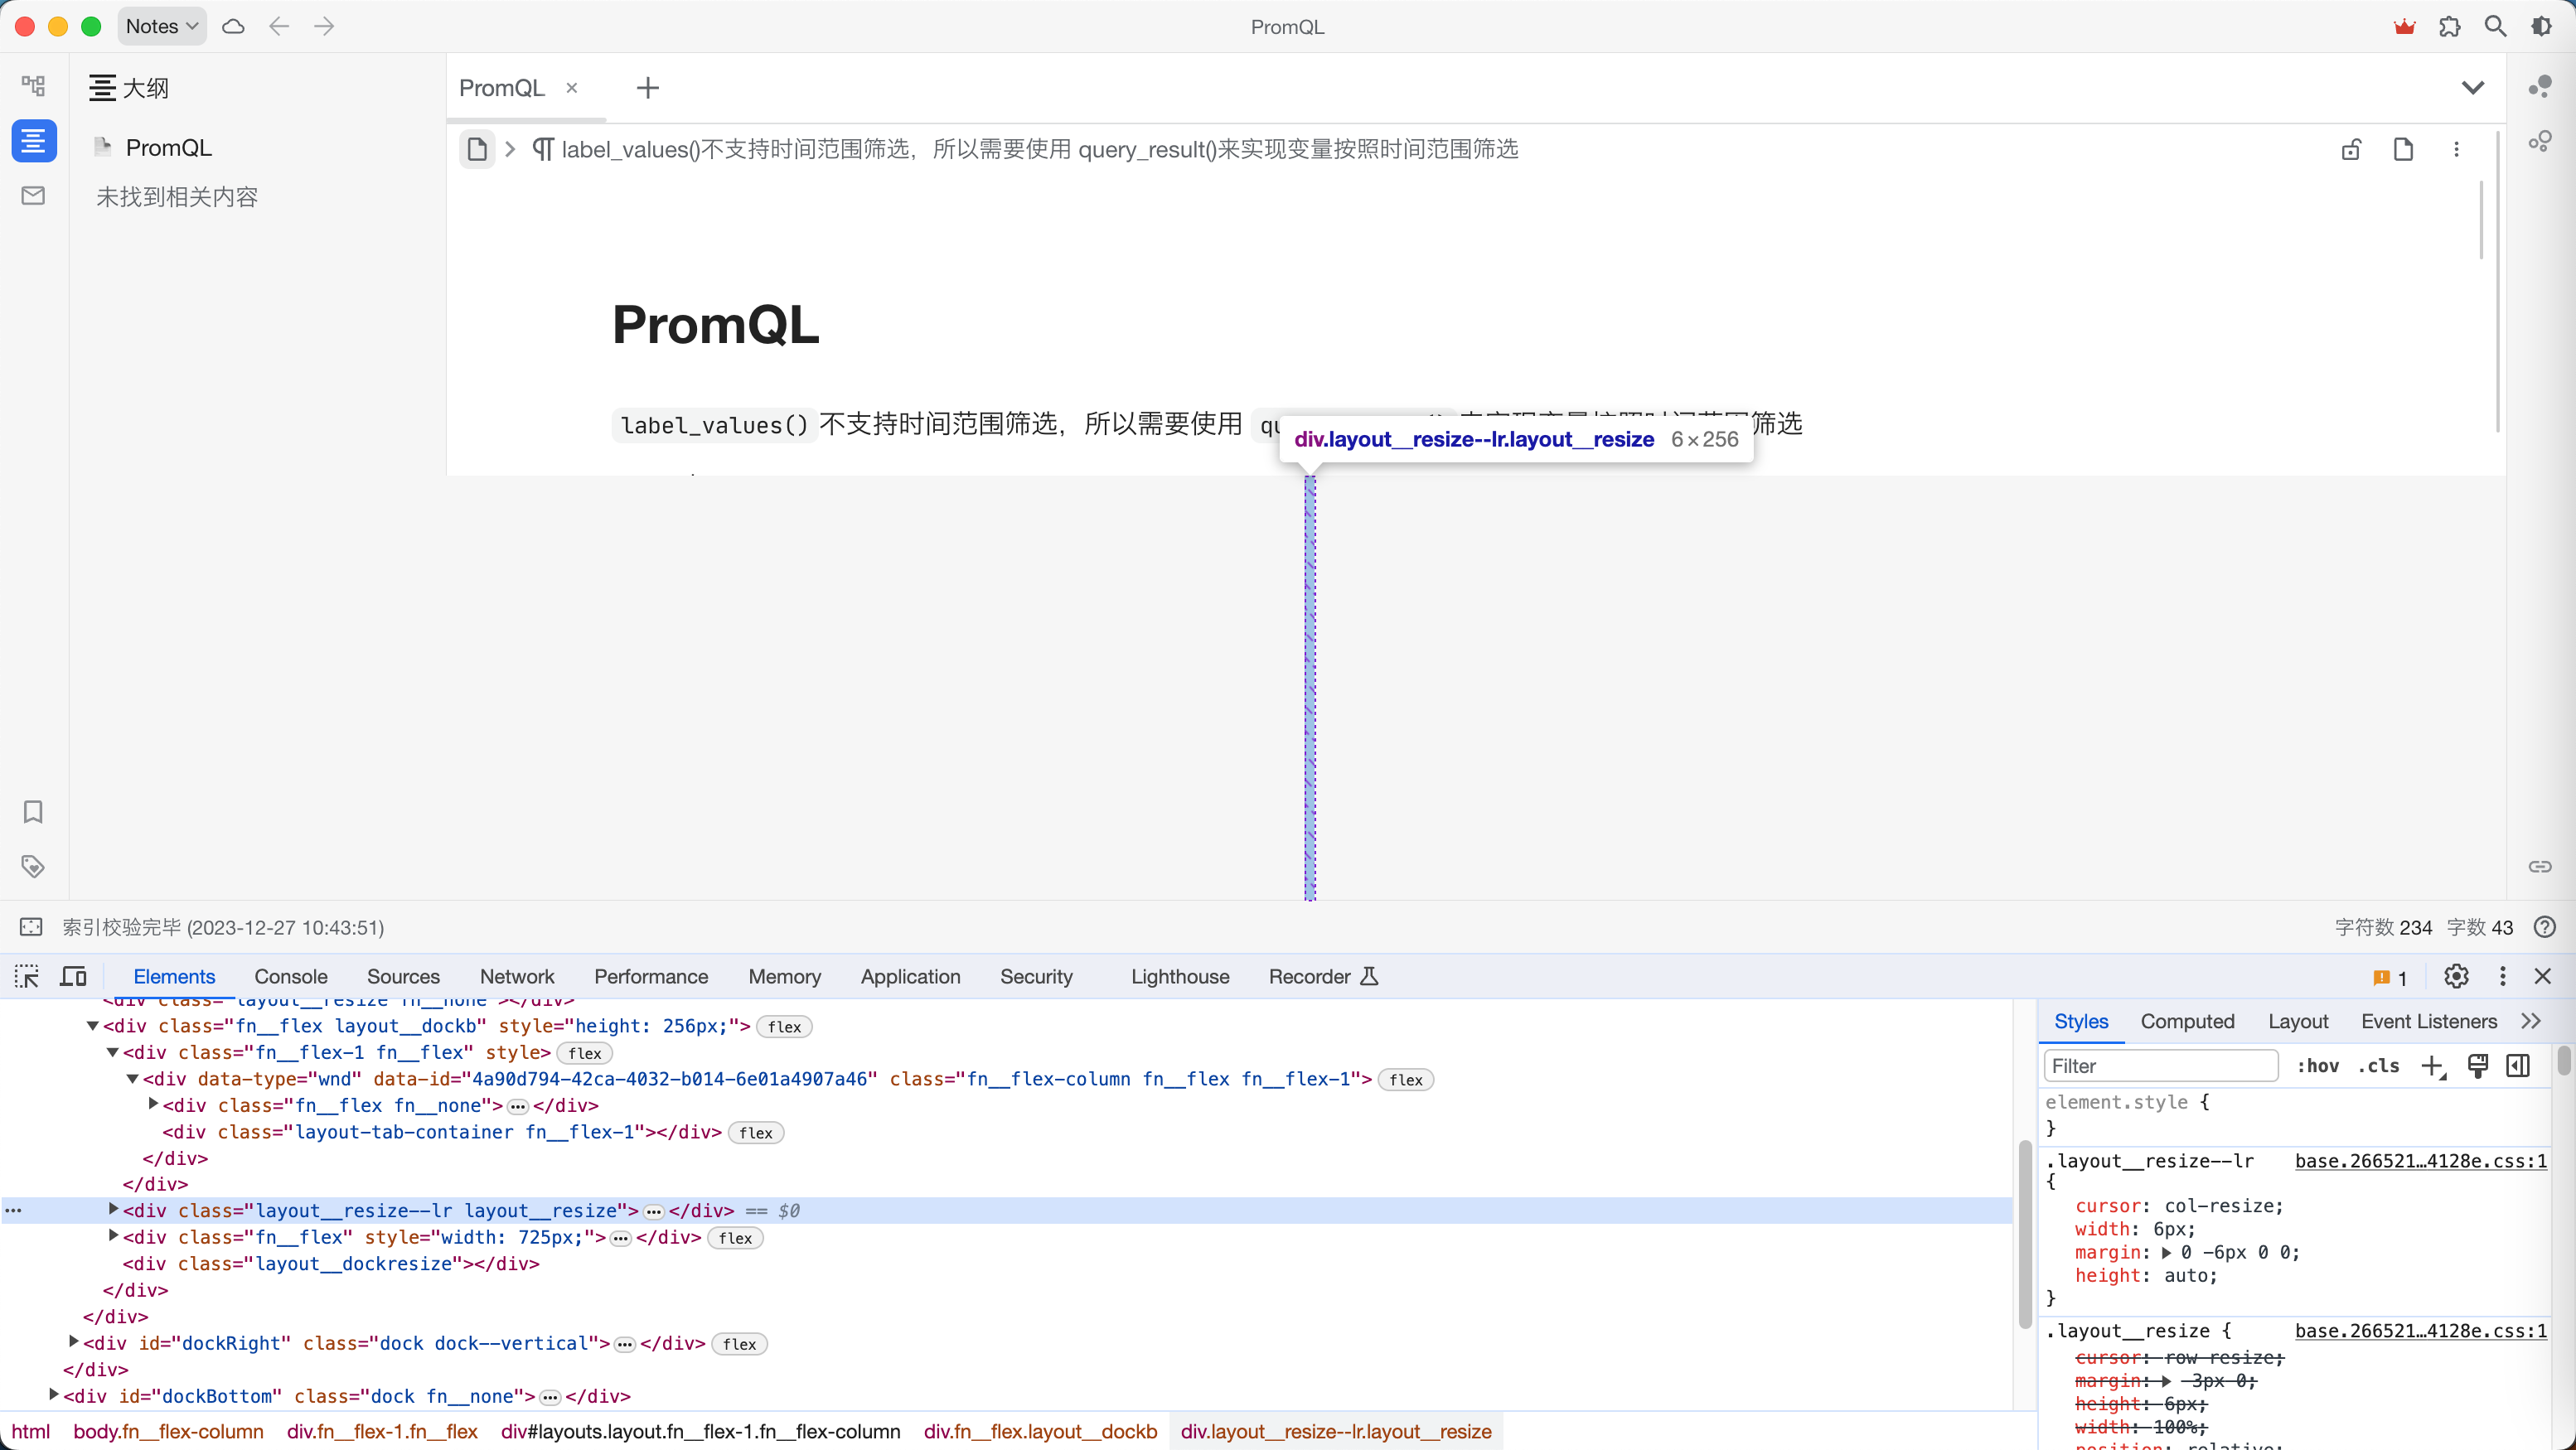The image size is (2576, 1450).
Task: Open the Notes workspace dropdown
Action: click(x=162, y=27)
